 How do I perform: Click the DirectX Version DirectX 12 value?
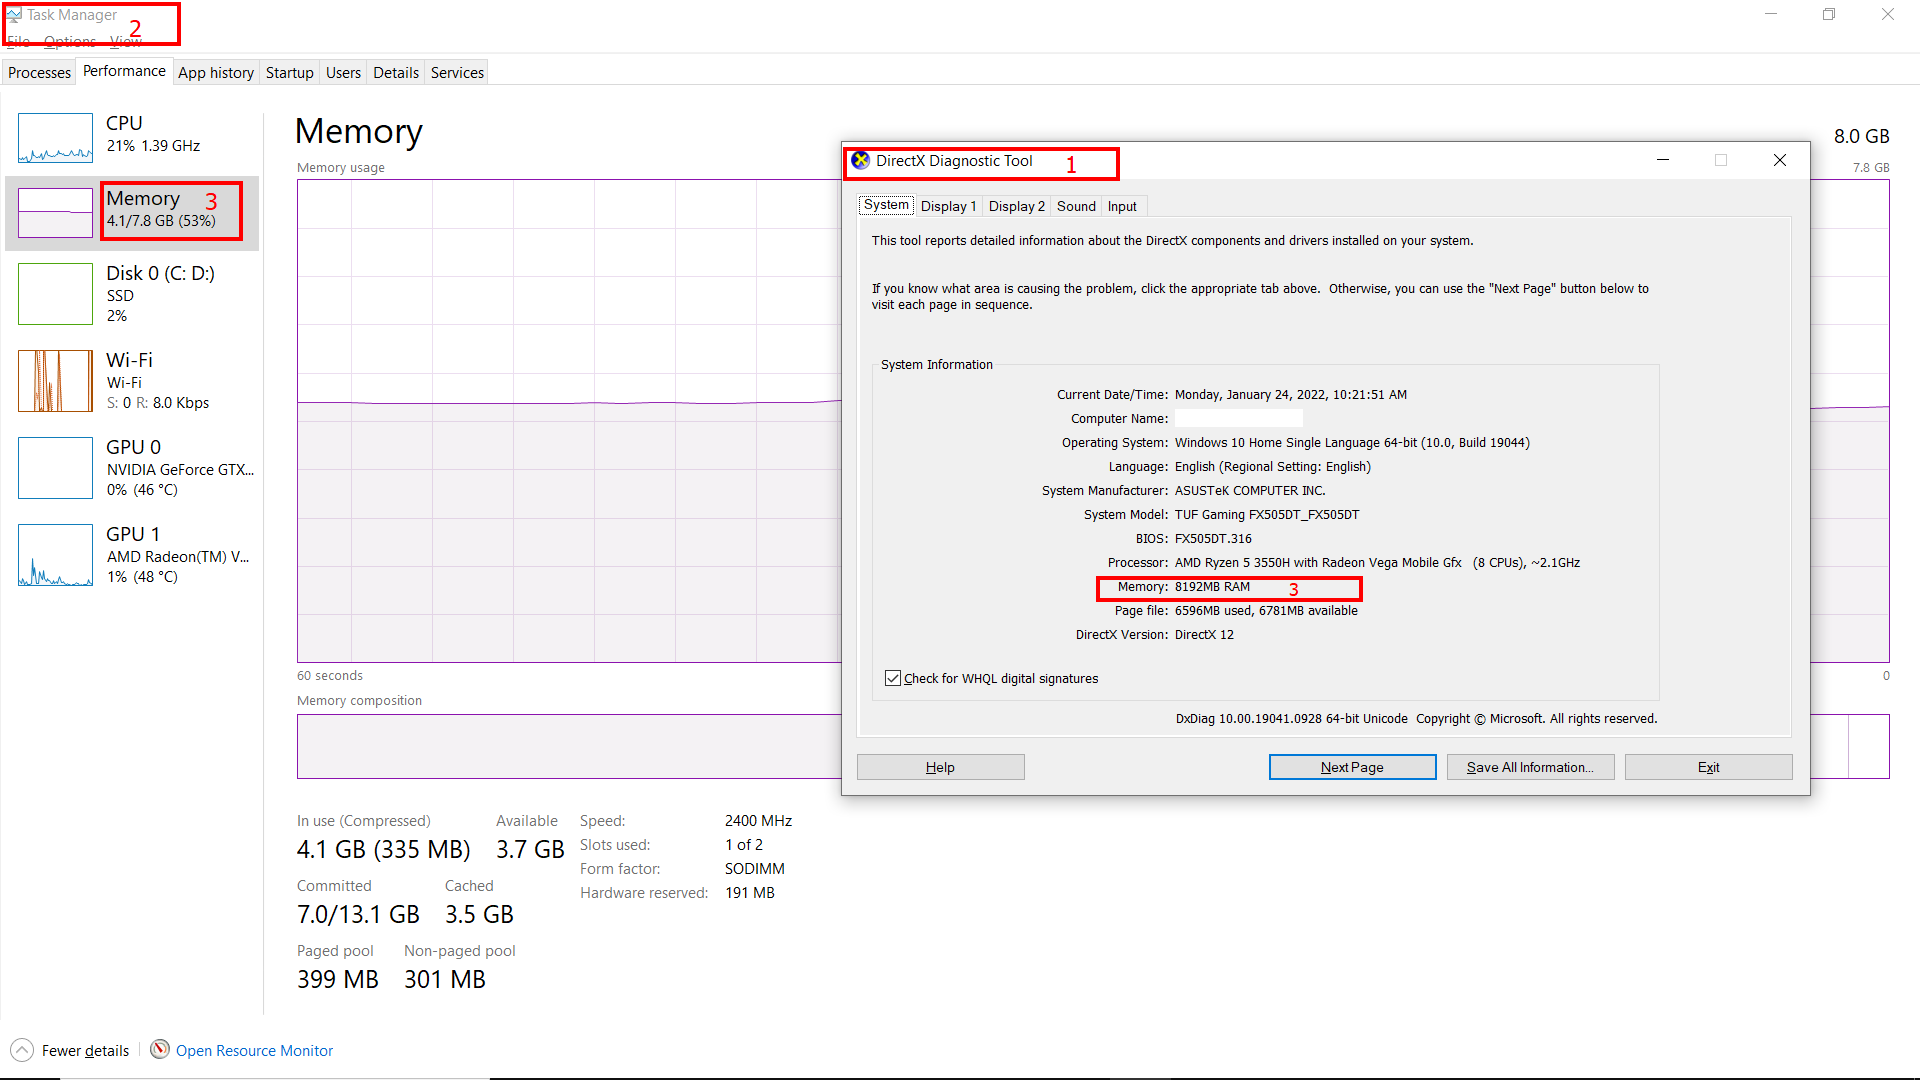(x=1204, y=635)
